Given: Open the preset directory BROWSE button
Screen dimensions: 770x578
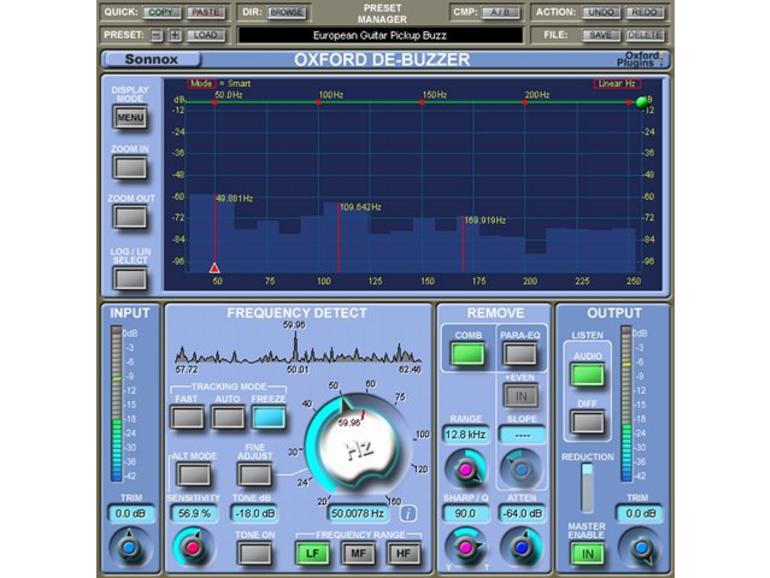Looking at the screenshot, I should pyautogui.click(x=287, y=12).
